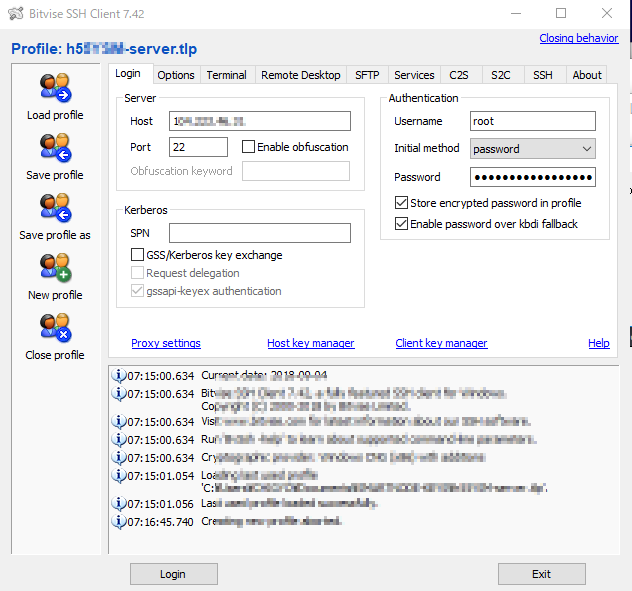
Task: Click the Save profile as icon
Action: (54, 208)
